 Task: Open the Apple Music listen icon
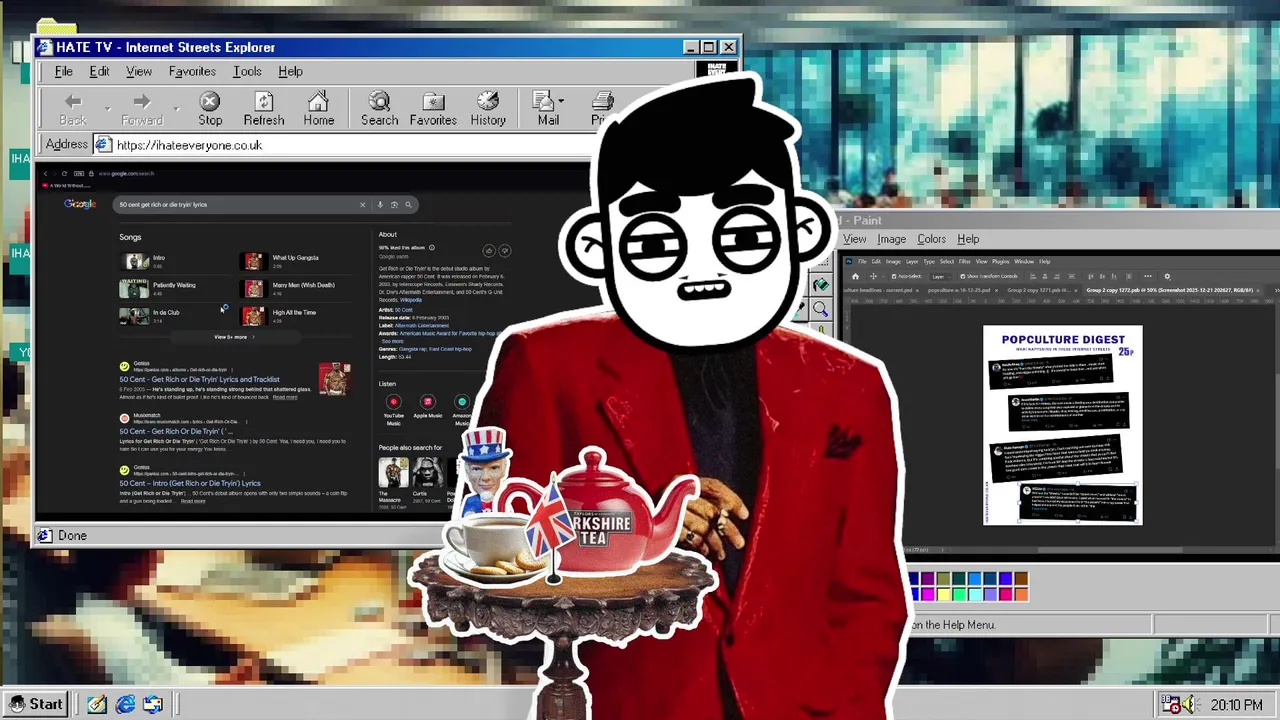[x=427, y=402]
